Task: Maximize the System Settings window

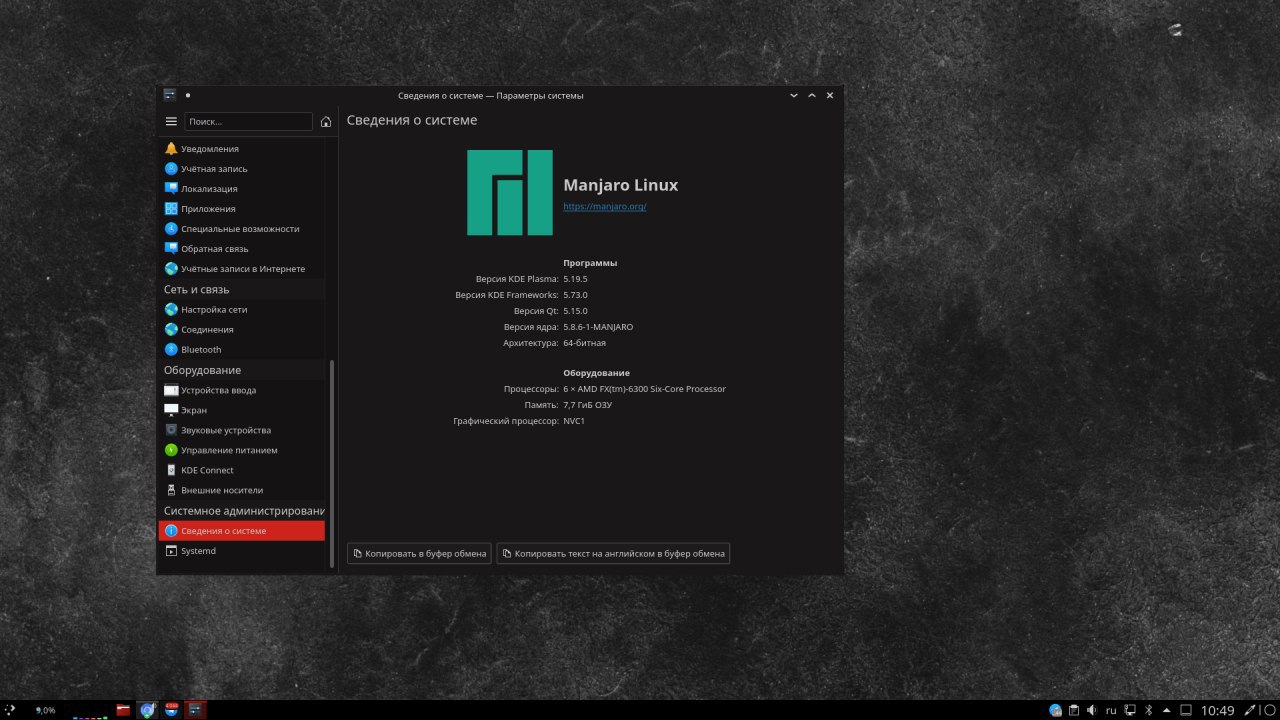Action: 812,95
